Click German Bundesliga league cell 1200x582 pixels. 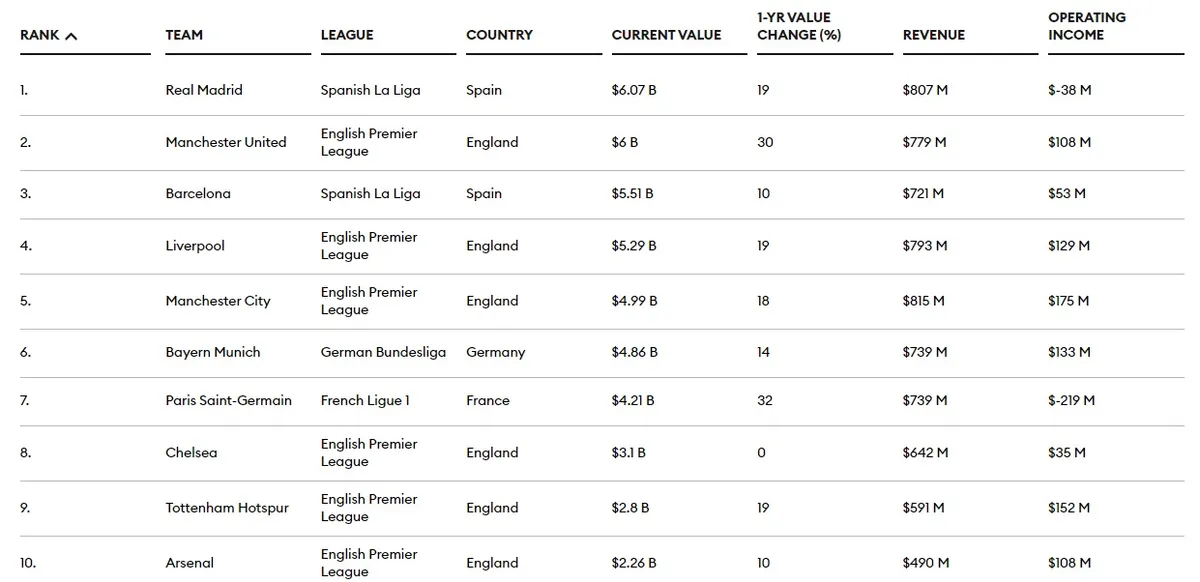click(383, 352)
